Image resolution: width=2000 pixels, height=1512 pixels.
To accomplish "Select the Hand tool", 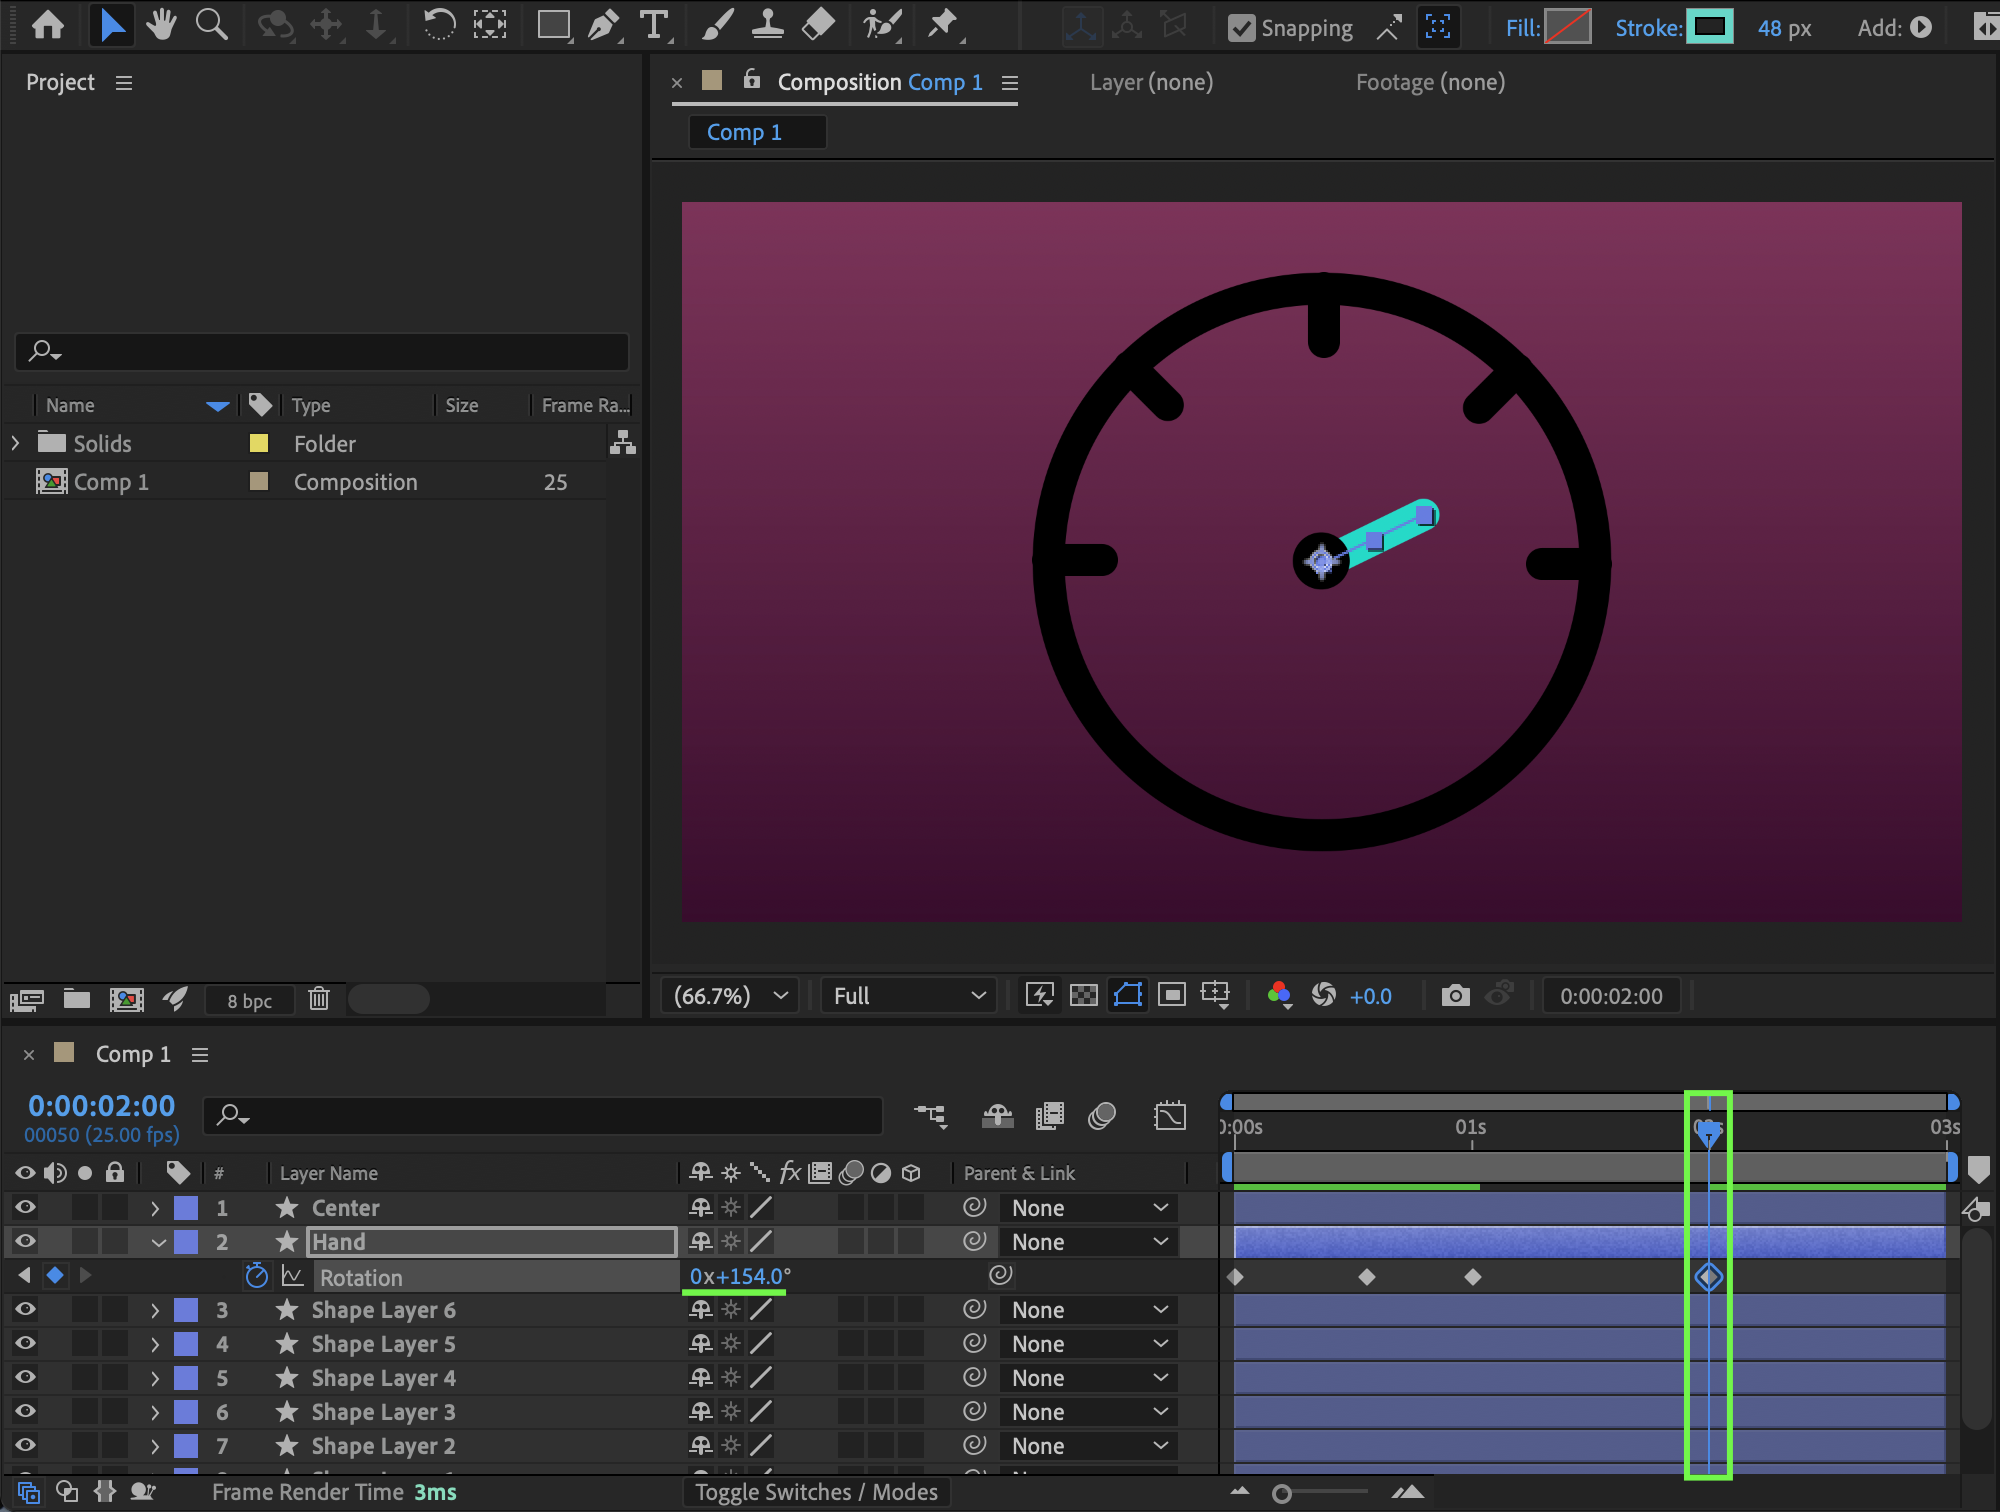I will click(x=161, y=25).
